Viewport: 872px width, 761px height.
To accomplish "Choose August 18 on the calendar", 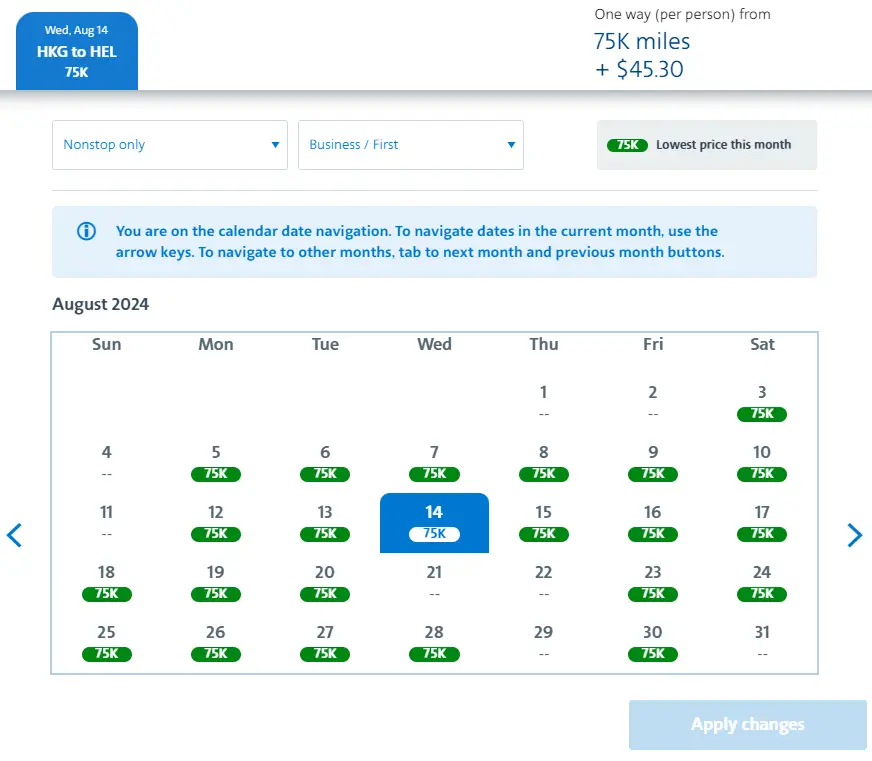I will point(106,582).
